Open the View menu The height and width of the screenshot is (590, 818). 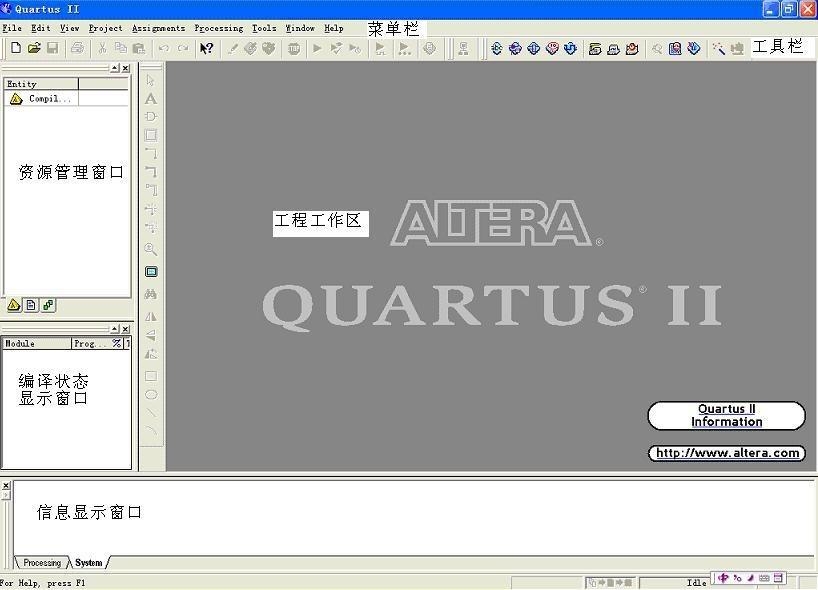click(69, 28)
